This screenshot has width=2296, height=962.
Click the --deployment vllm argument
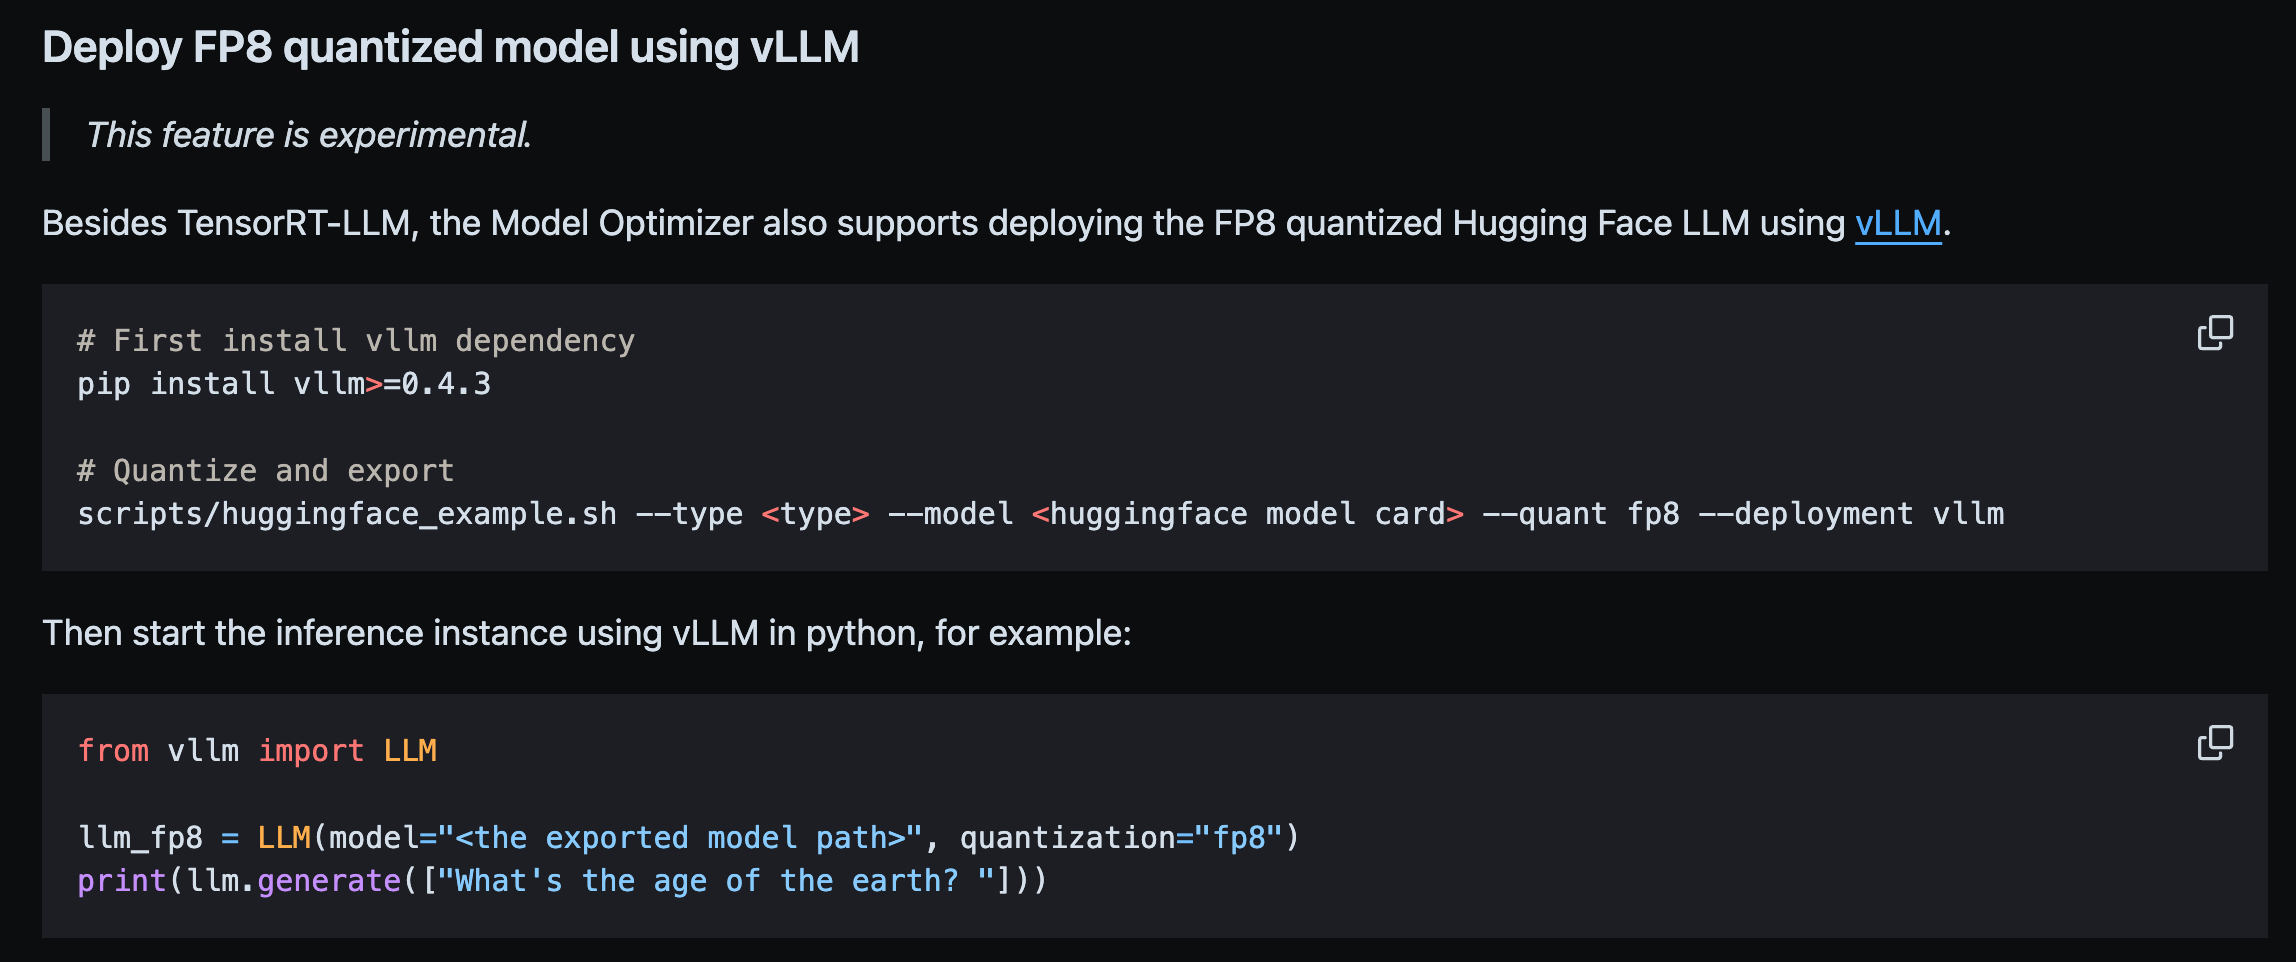pos(1855,513)
